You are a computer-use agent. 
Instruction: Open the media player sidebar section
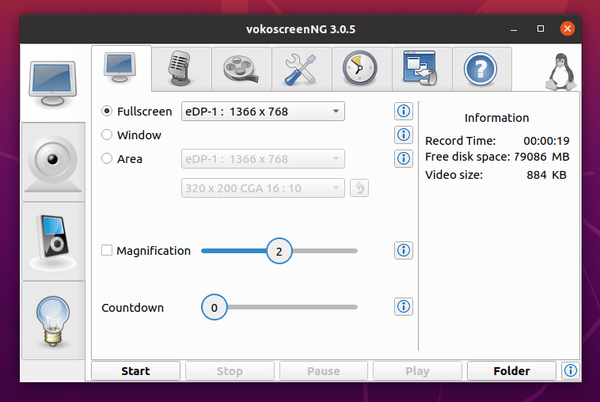[53, 242]
